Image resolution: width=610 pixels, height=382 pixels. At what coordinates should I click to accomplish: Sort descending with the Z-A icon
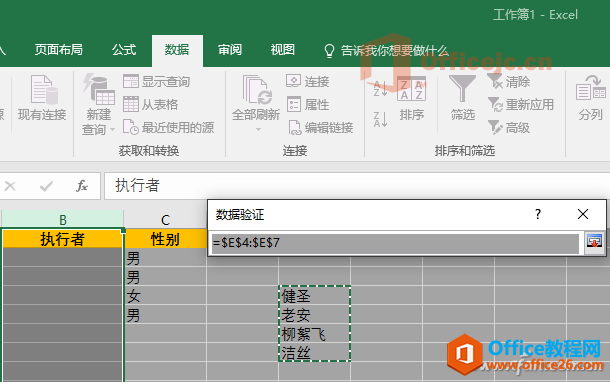[380, 119]
